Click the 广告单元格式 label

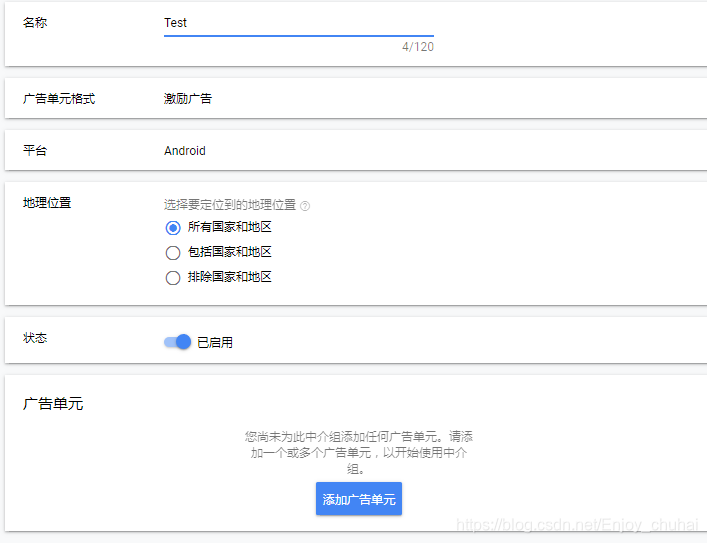point(59,98)
